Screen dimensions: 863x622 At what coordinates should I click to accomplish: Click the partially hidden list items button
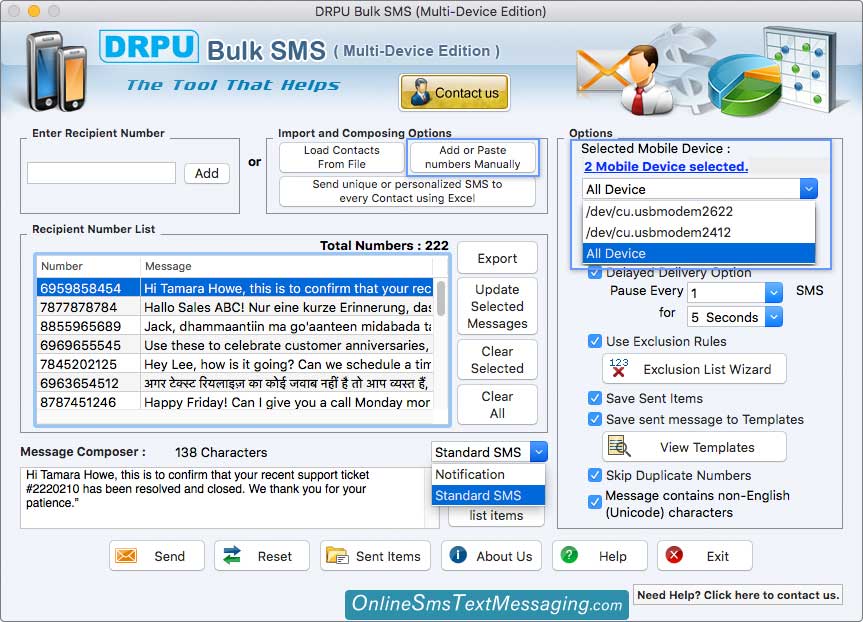point(496,516)
